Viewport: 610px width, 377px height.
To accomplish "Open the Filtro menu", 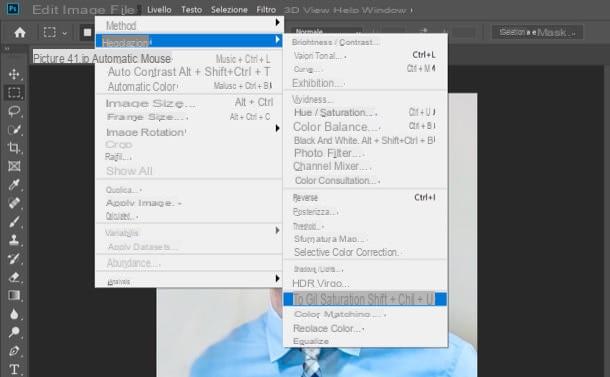I will pos(266,10).
